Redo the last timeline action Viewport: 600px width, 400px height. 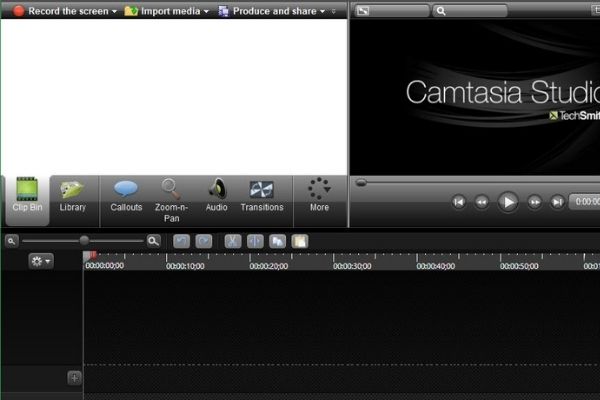204,241
